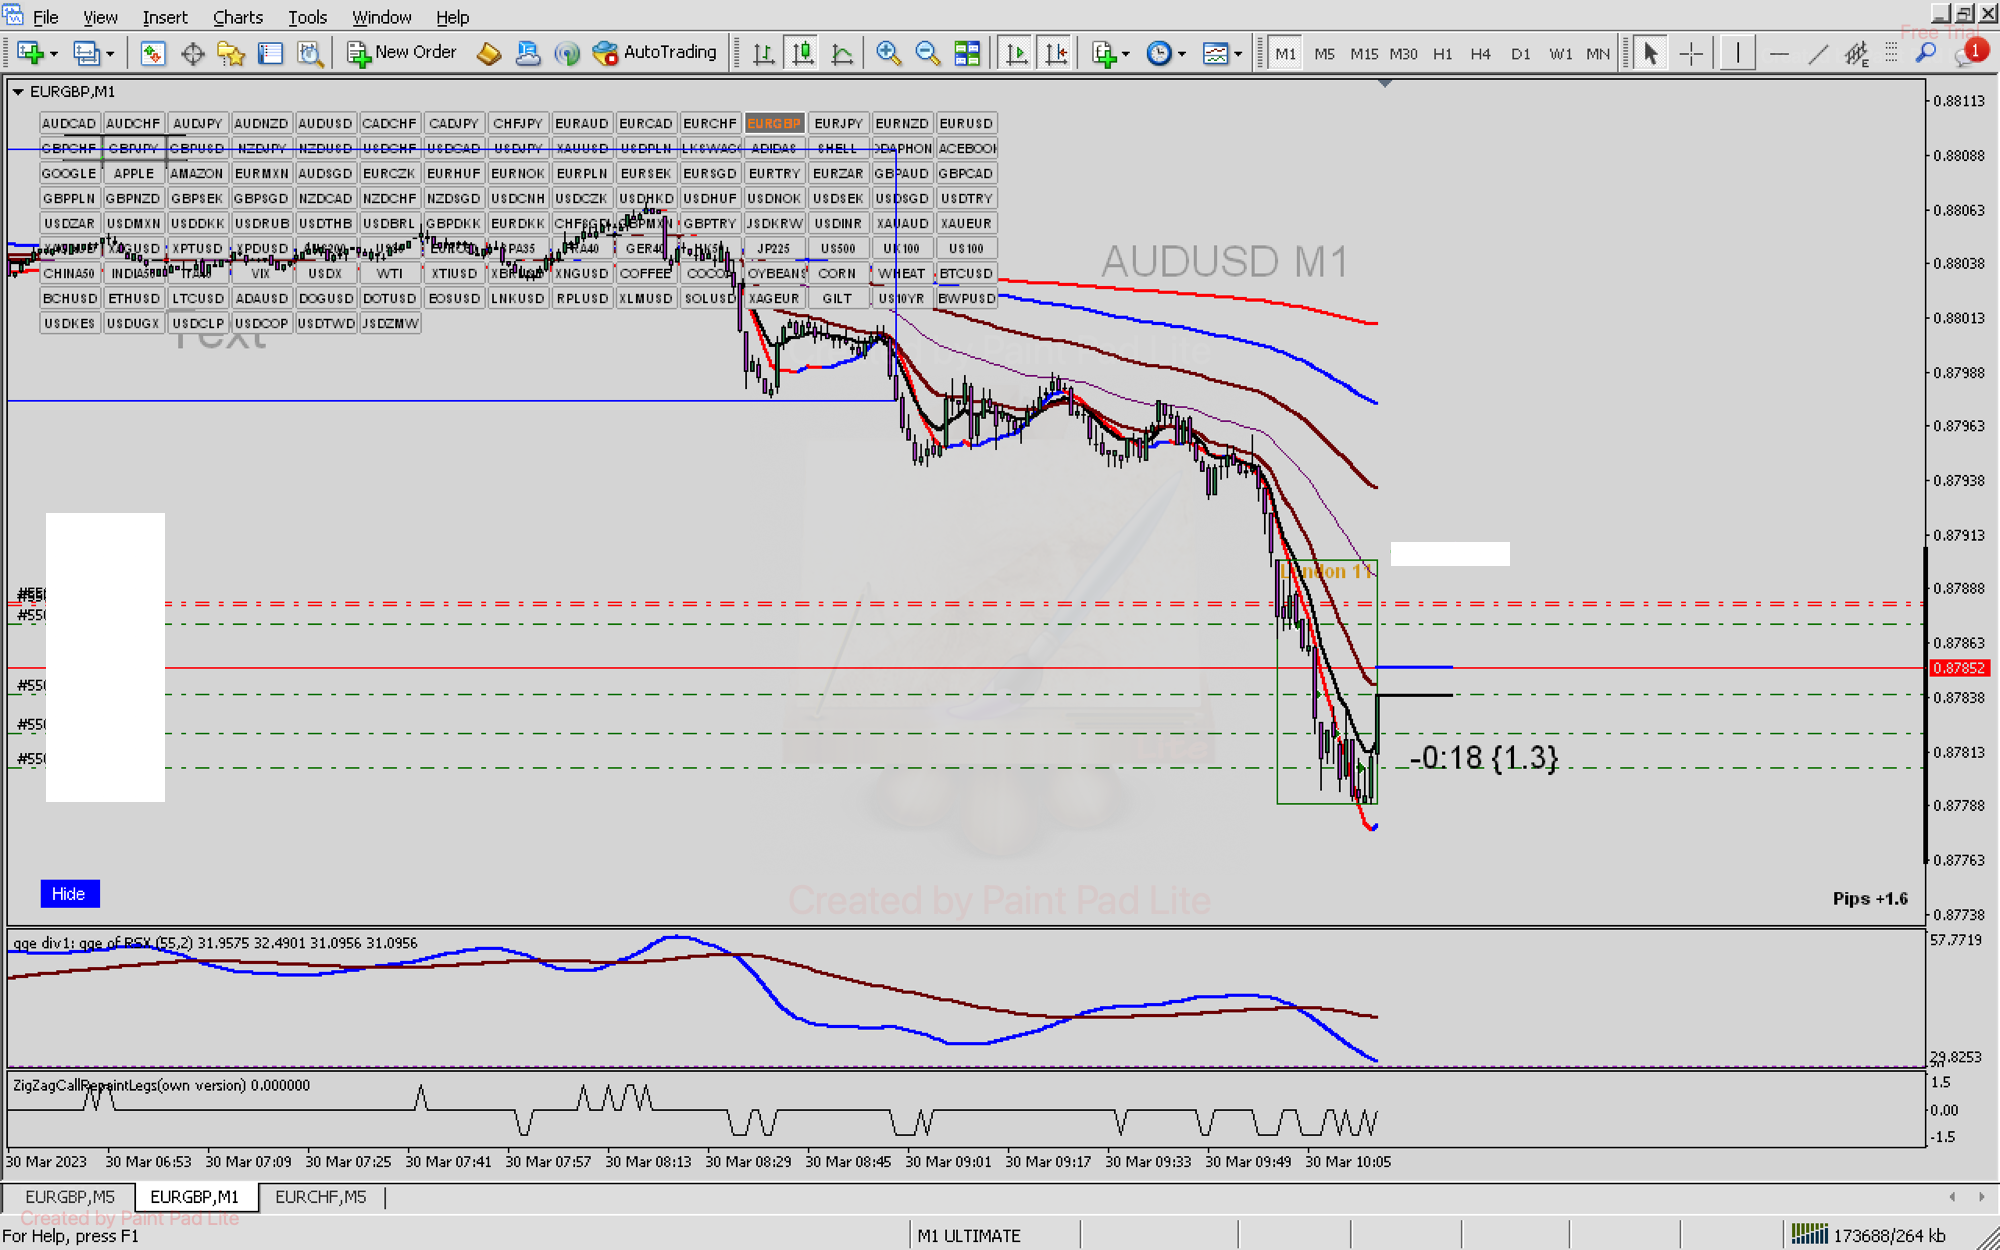Open the new chart dropdown arrow
2000x1250 pixels.
coord(54,53)
